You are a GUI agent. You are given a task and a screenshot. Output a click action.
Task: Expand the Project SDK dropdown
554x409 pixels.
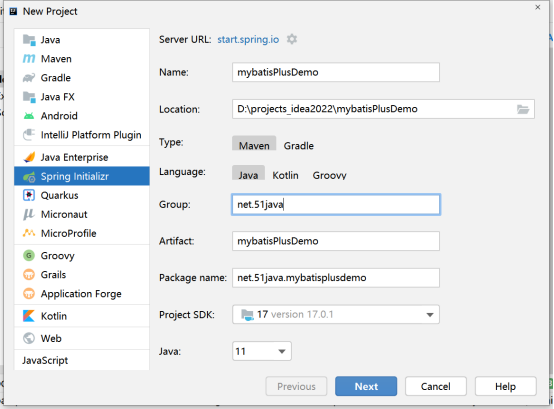click(x=336, y=314)
